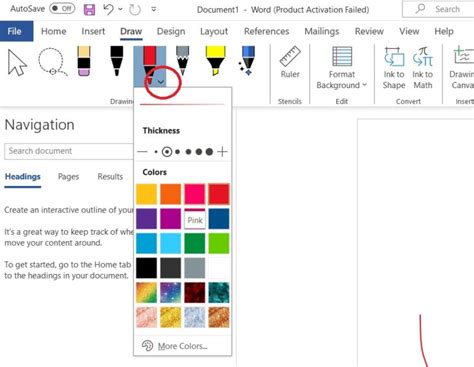Undo the last action
This screenshot has width=474, height=367.
108,9
